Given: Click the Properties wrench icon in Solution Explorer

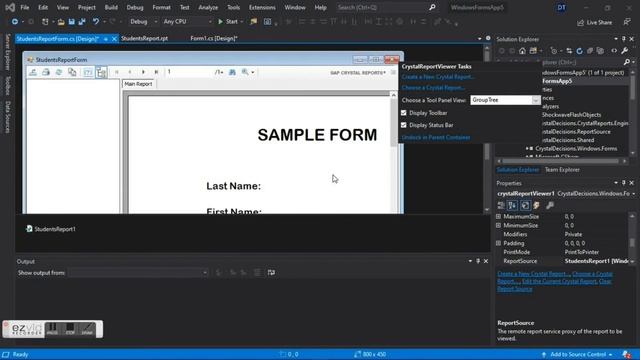Looking at the screenshot, I should click(624, 51).
